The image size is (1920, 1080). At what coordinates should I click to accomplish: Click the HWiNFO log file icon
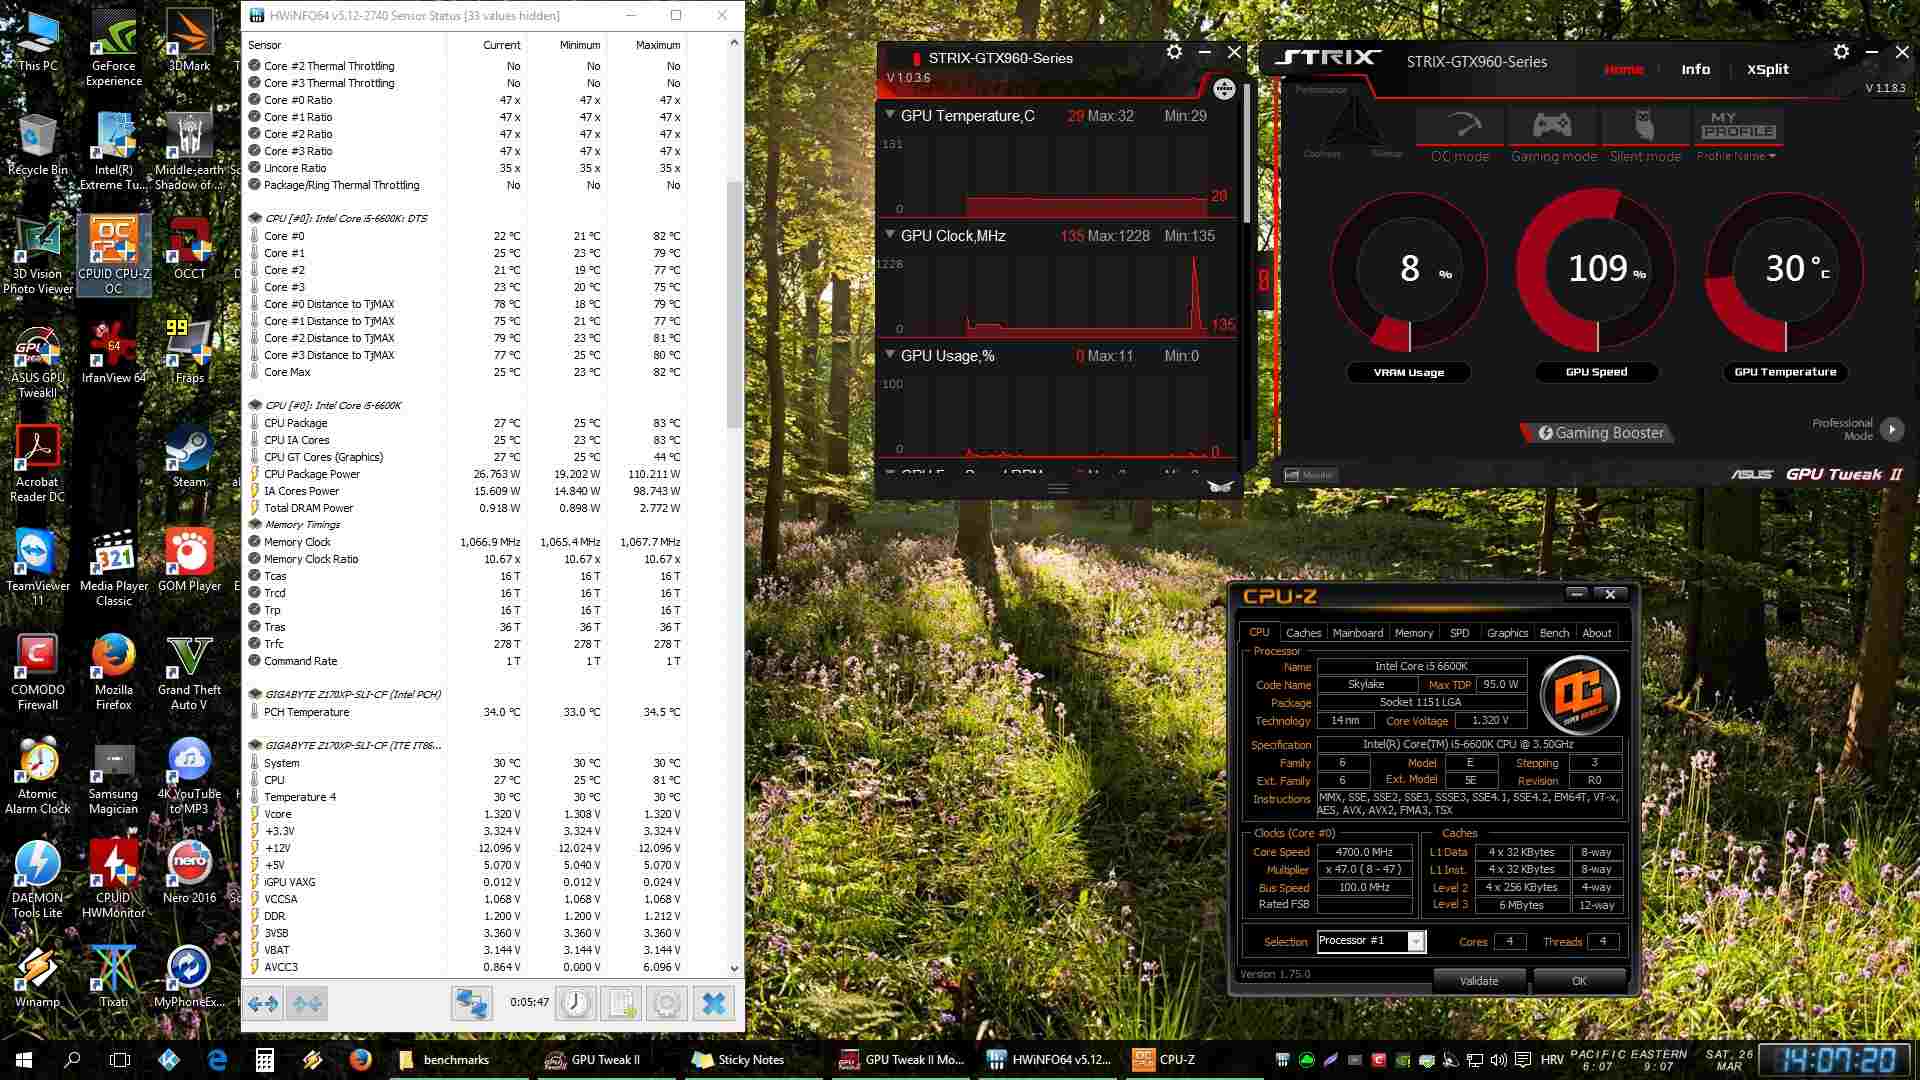click(621, 1003)
